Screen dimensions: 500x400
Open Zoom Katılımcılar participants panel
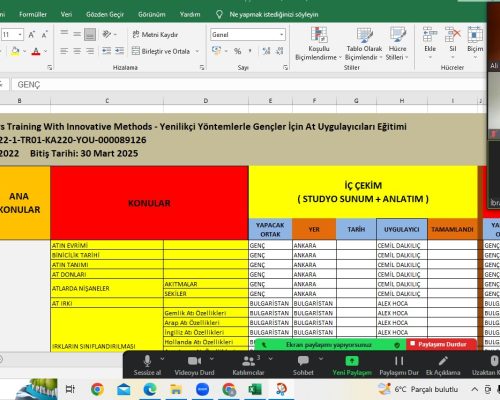pos(248,365)
